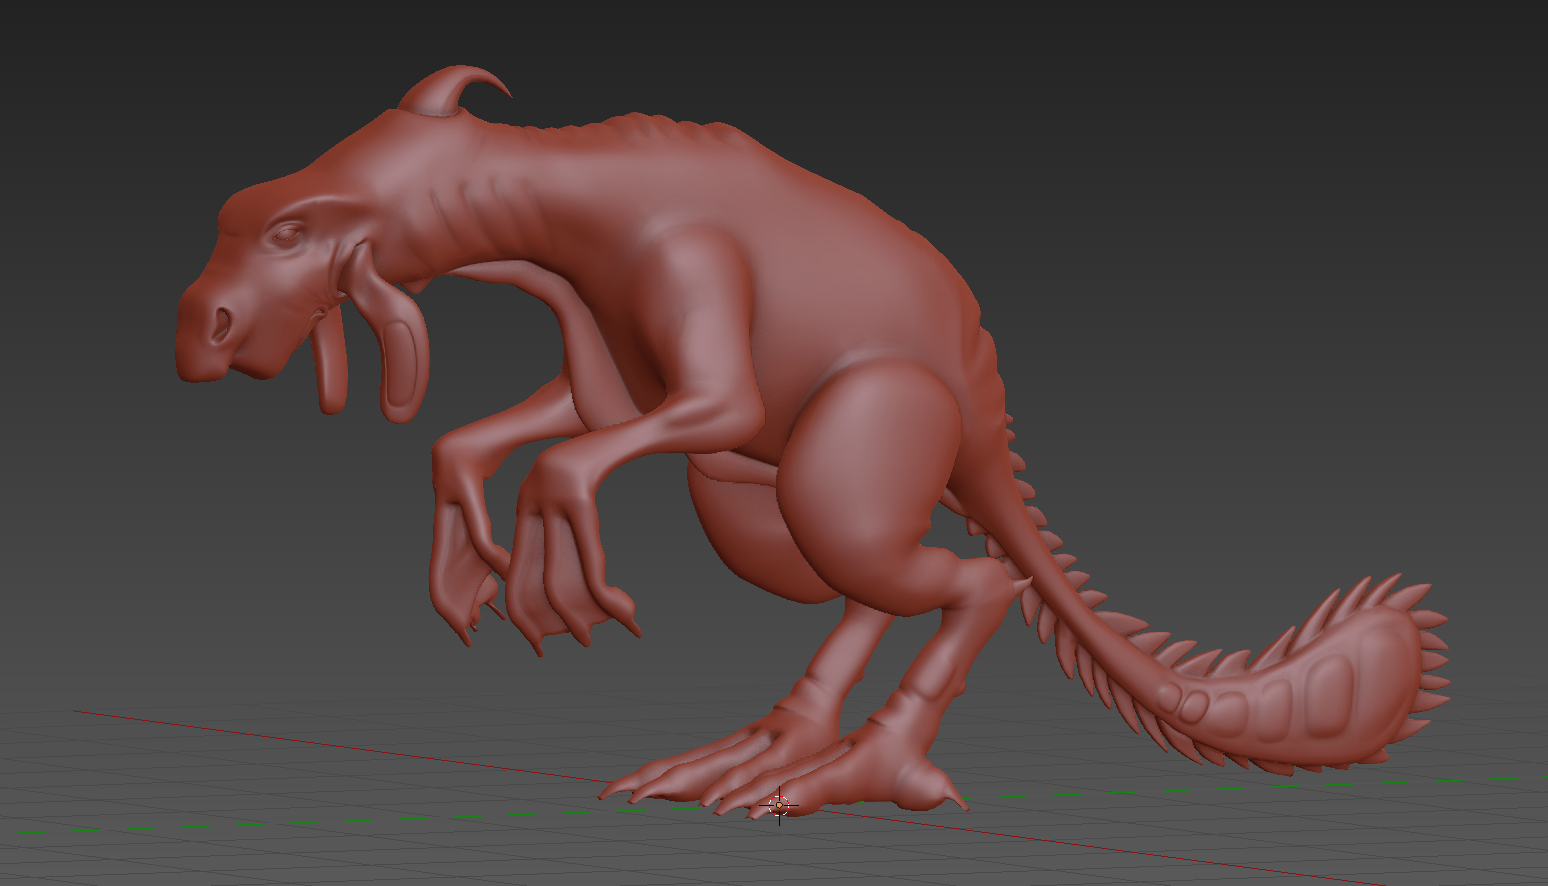1548x886 pixels.
Task: Click the creature's eye on the model
Action: pos(286,236)
